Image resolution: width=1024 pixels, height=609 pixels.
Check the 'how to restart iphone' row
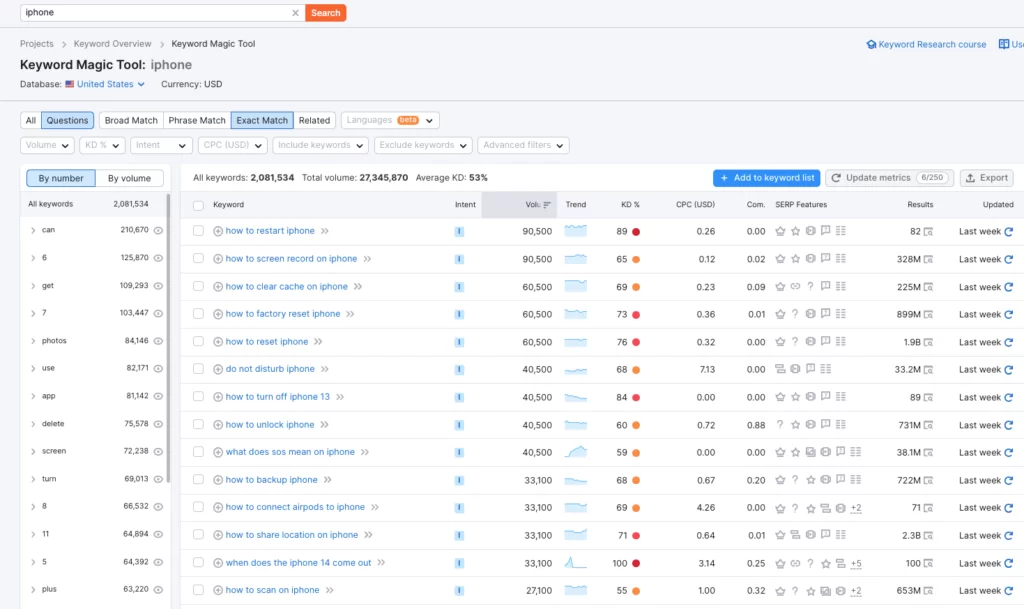[x=199, y=231]
